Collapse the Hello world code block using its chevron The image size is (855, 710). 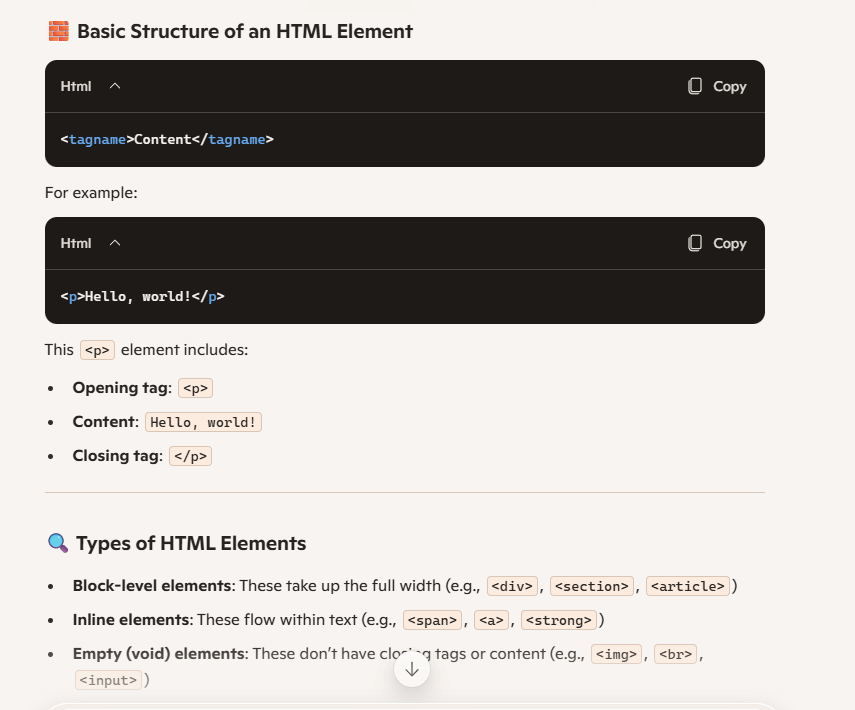[115, 243]
